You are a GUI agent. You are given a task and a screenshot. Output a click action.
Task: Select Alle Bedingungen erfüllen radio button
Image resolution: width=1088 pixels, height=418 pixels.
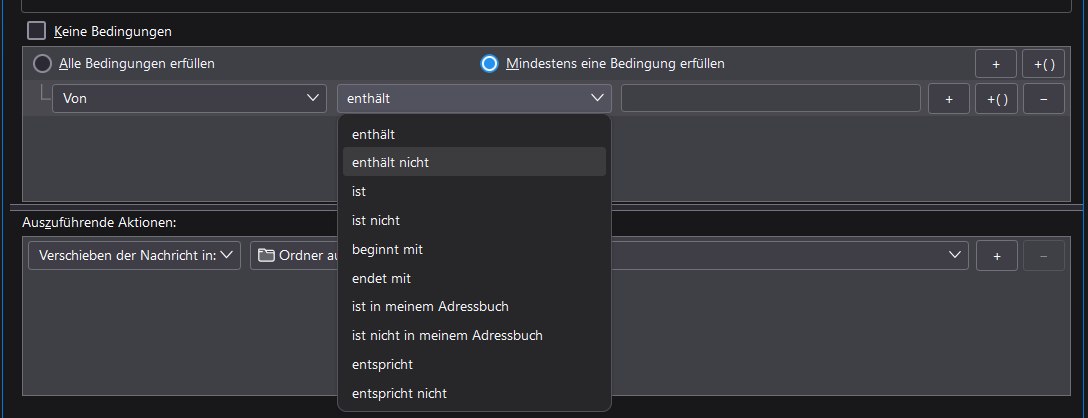[42, 64]
